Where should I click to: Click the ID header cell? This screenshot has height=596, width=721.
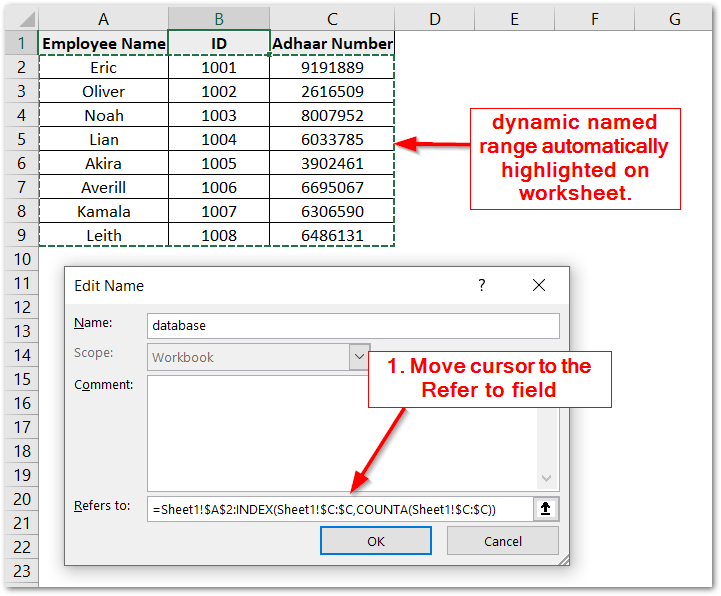pyautogui.click(x=219, y=43)
